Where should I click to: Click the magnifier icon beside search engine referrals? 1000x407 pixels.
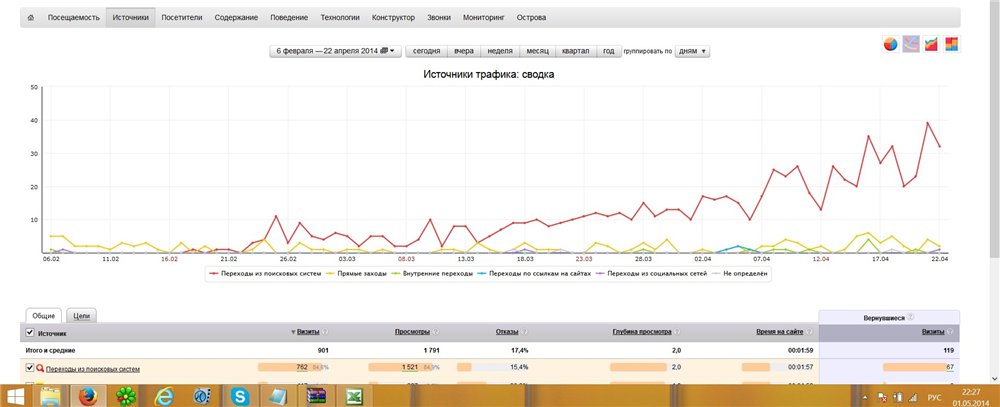40,369
